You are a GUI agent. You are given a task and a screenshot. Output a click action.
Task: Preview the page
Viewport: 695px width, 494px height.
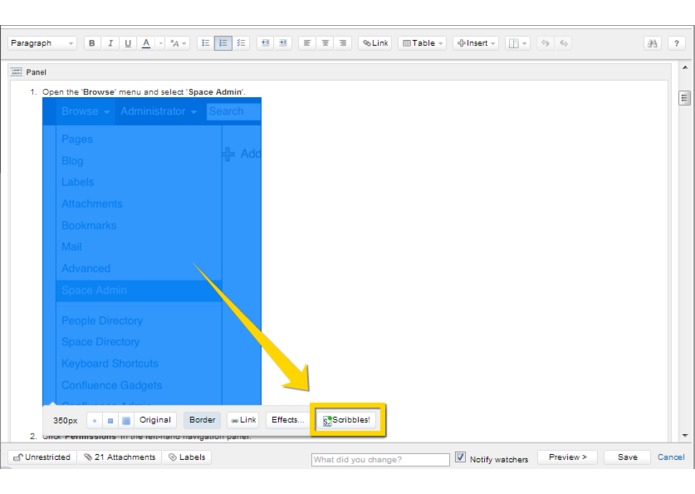567,457
